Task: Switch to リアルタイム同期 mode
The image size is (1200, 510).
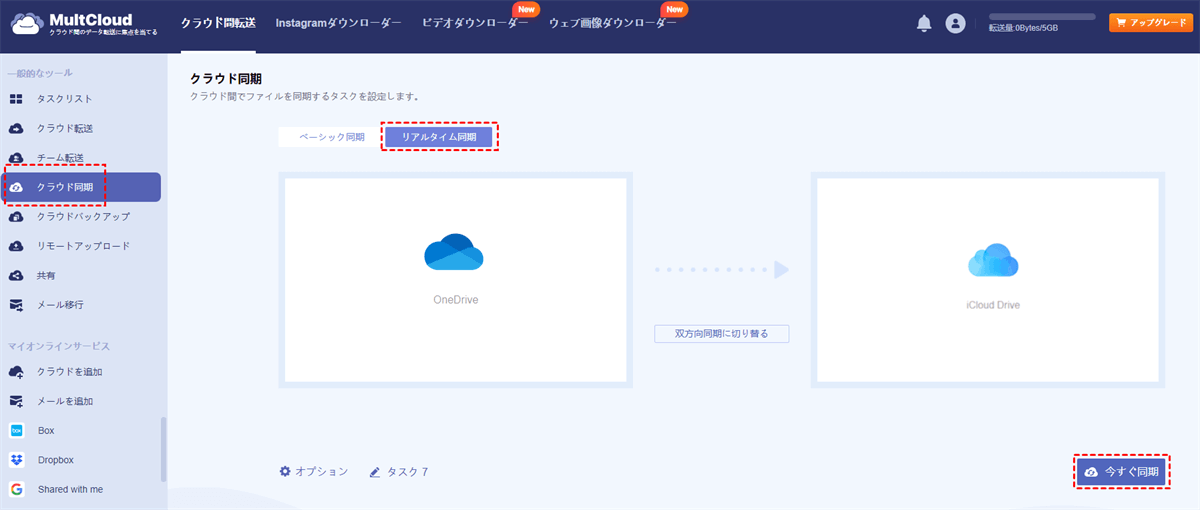Action: coord(439,137)
